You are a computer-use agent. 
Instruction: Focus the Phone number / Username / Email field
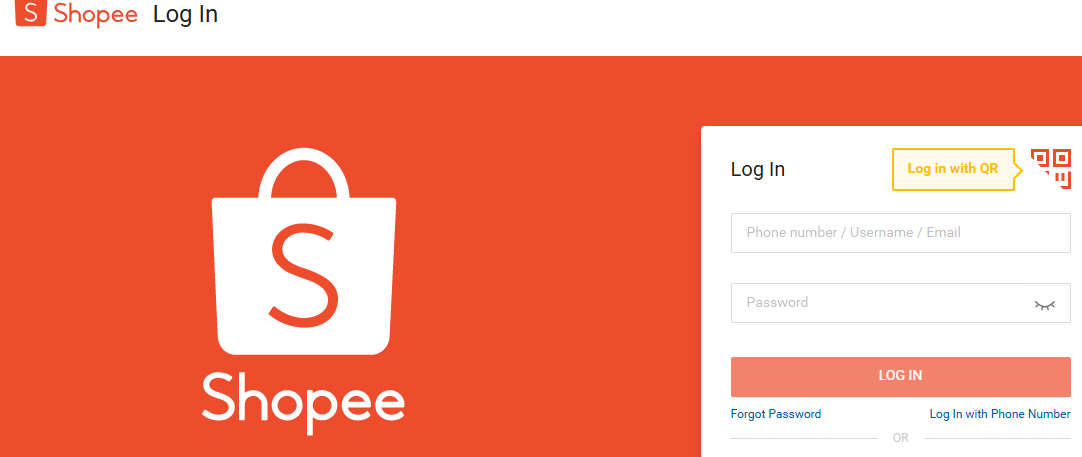[901, 233]
